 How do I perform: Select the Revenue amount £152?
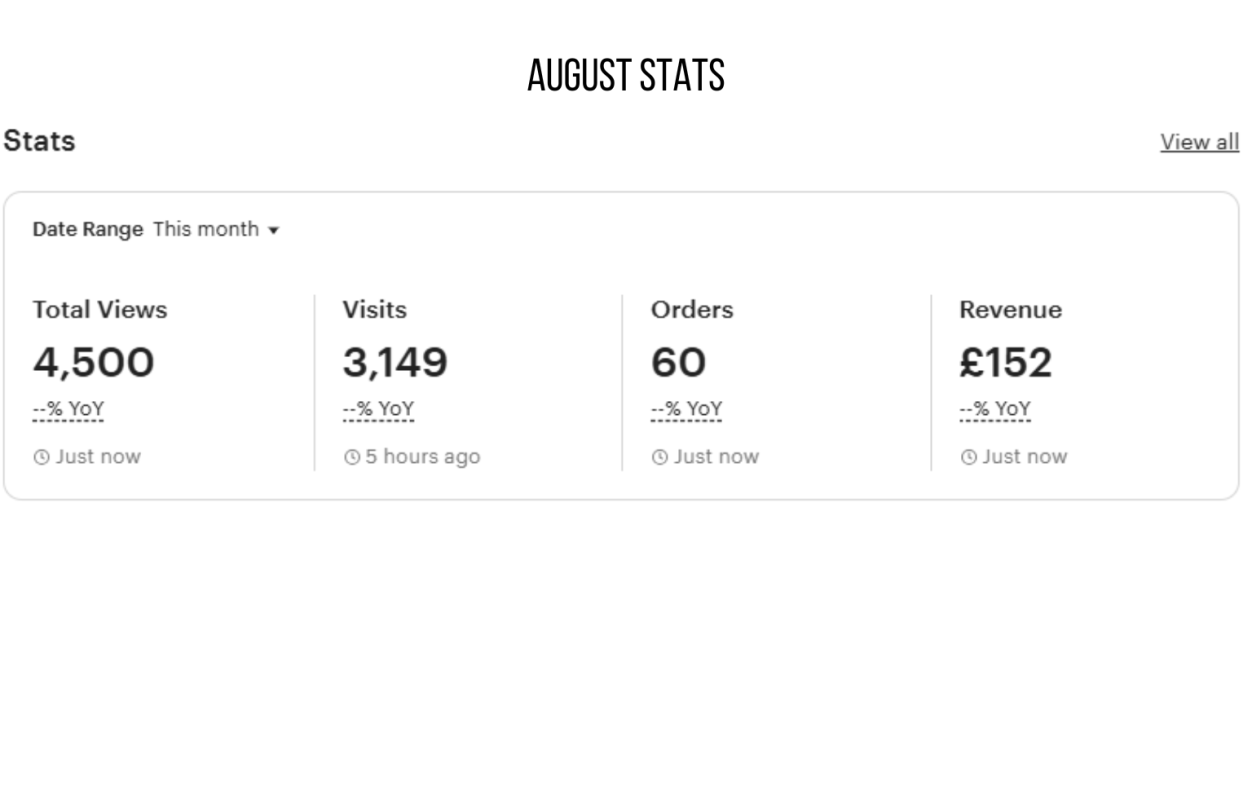point(1005,362)
